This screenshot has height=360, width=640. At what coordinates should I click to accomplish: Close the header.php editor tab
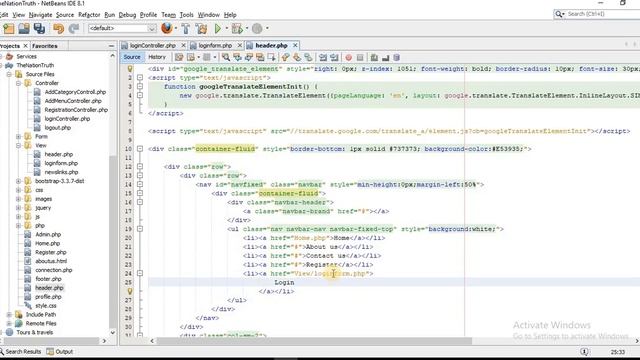tap(295, 45)
